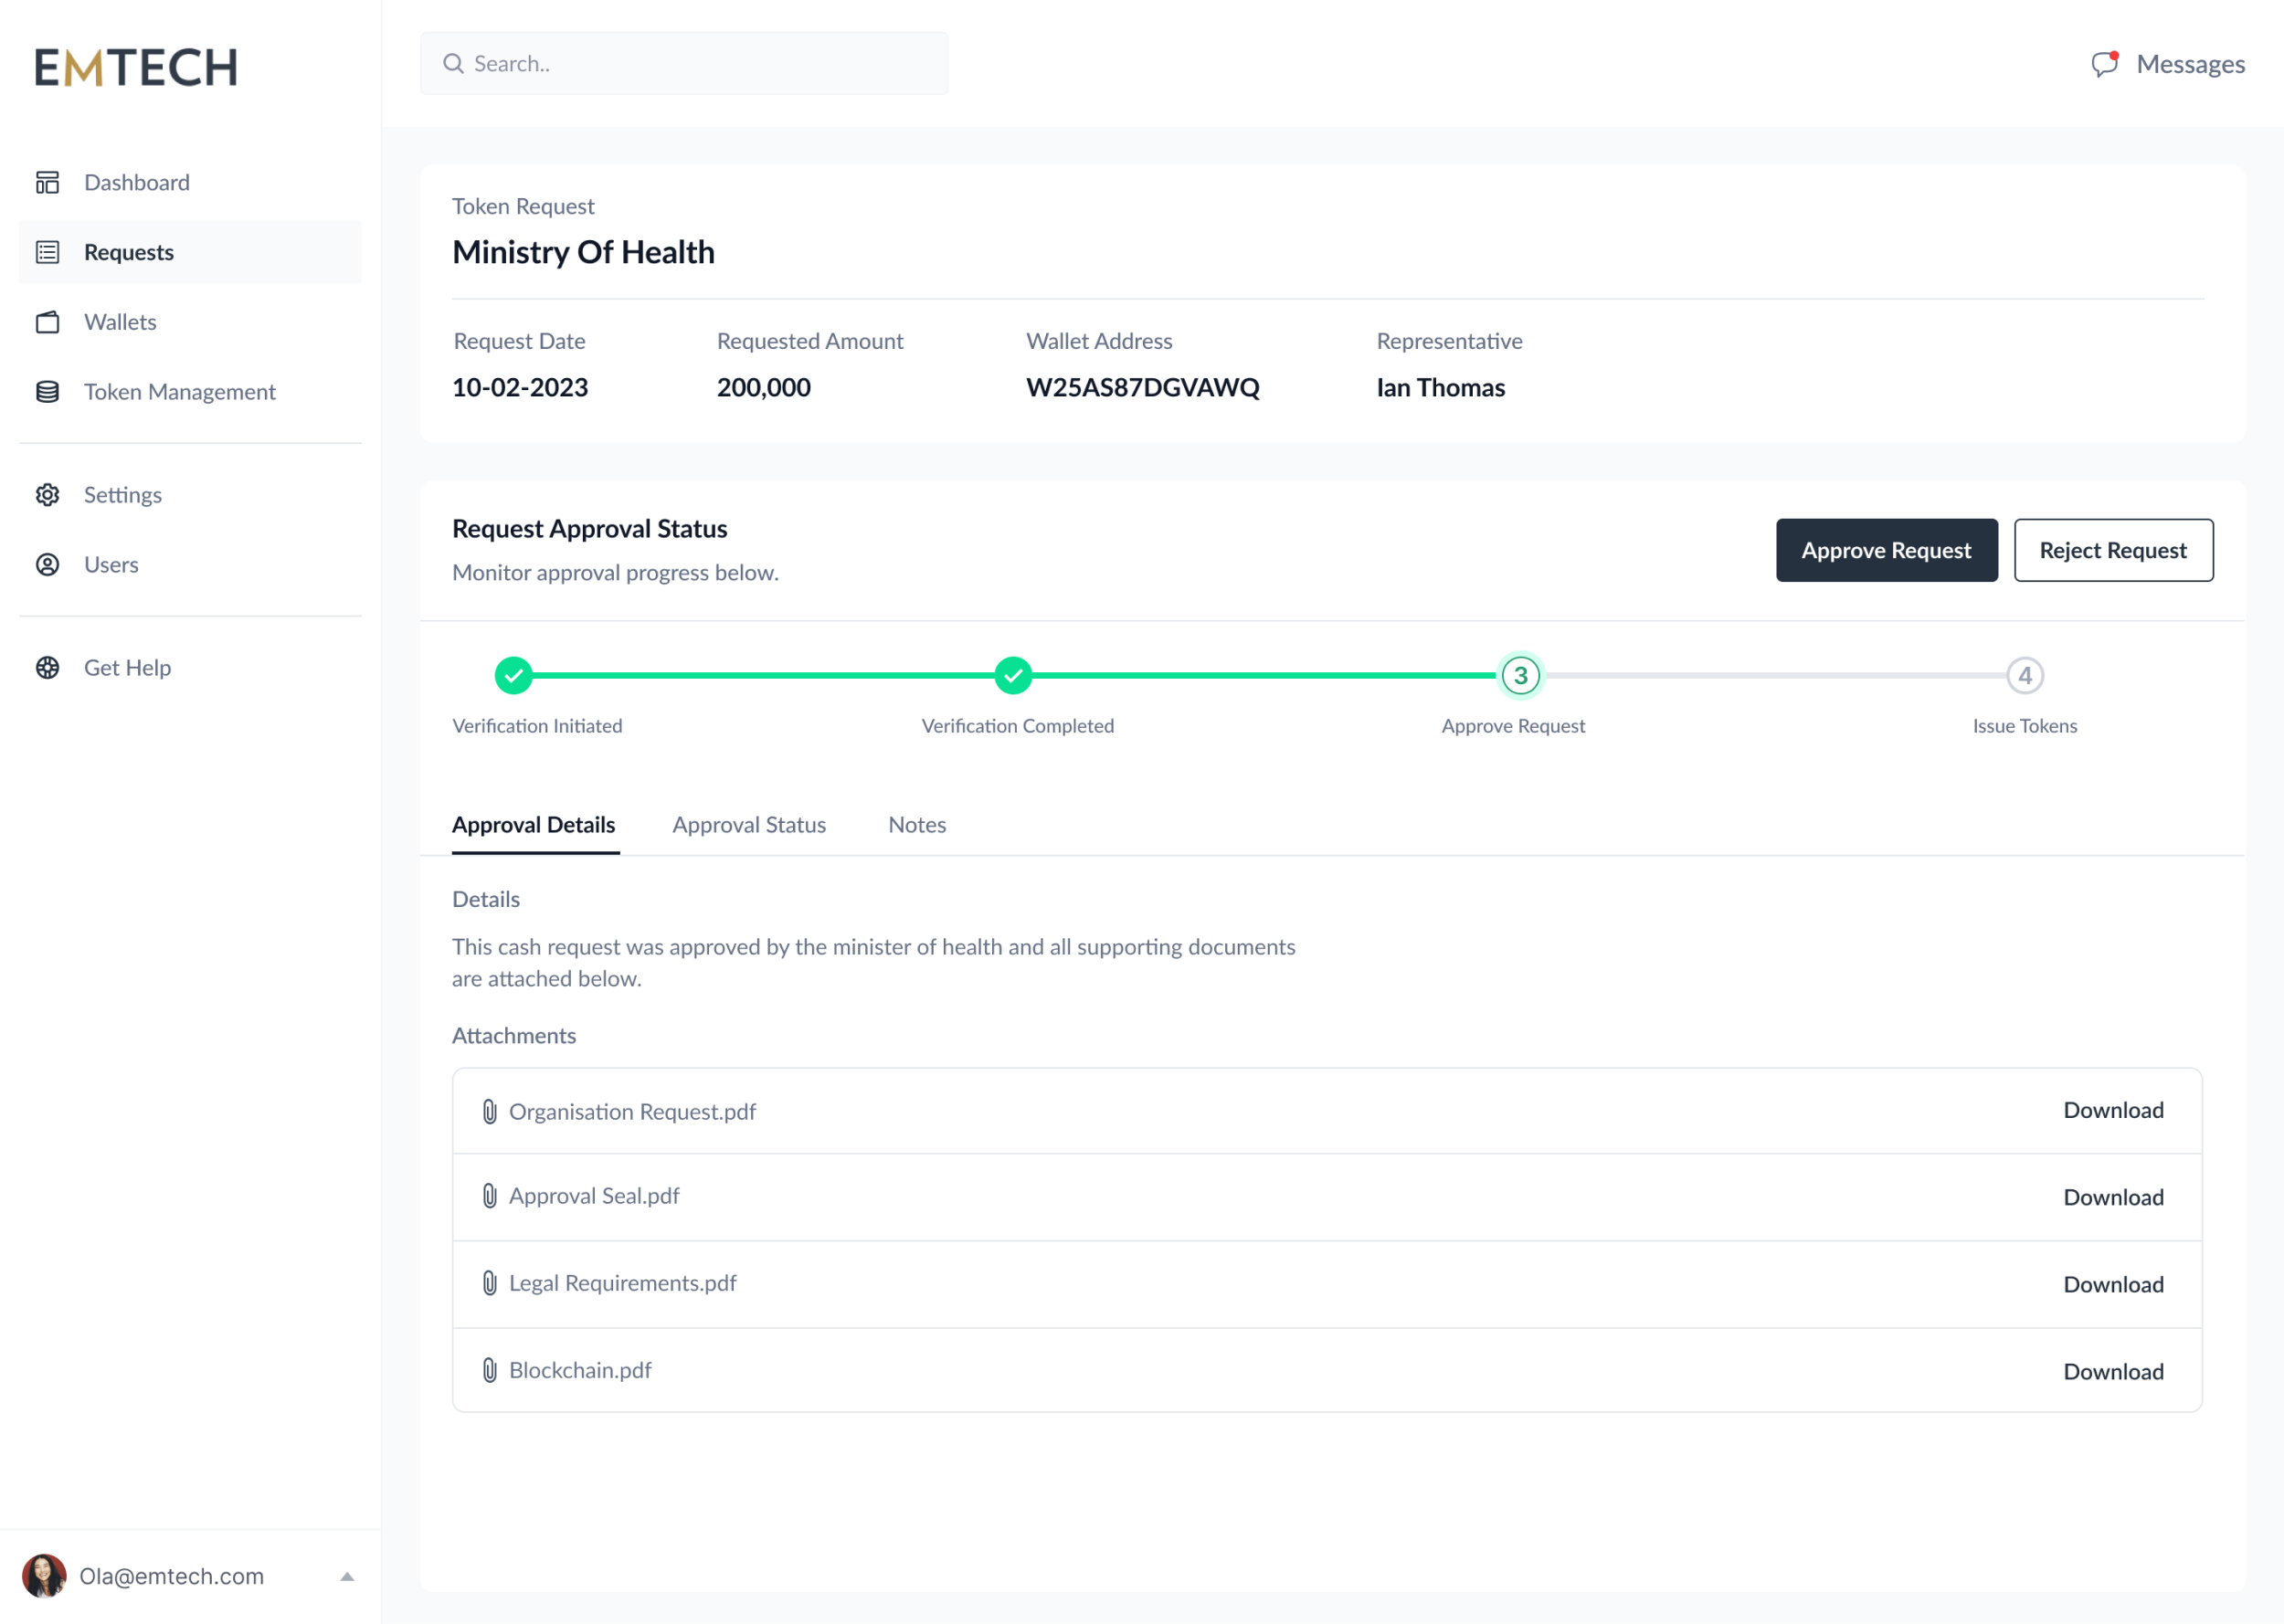This screenshot has width=2284, height=1624.
Task: Click Organisation Request.pdf file name
Action: (632, 1112)
